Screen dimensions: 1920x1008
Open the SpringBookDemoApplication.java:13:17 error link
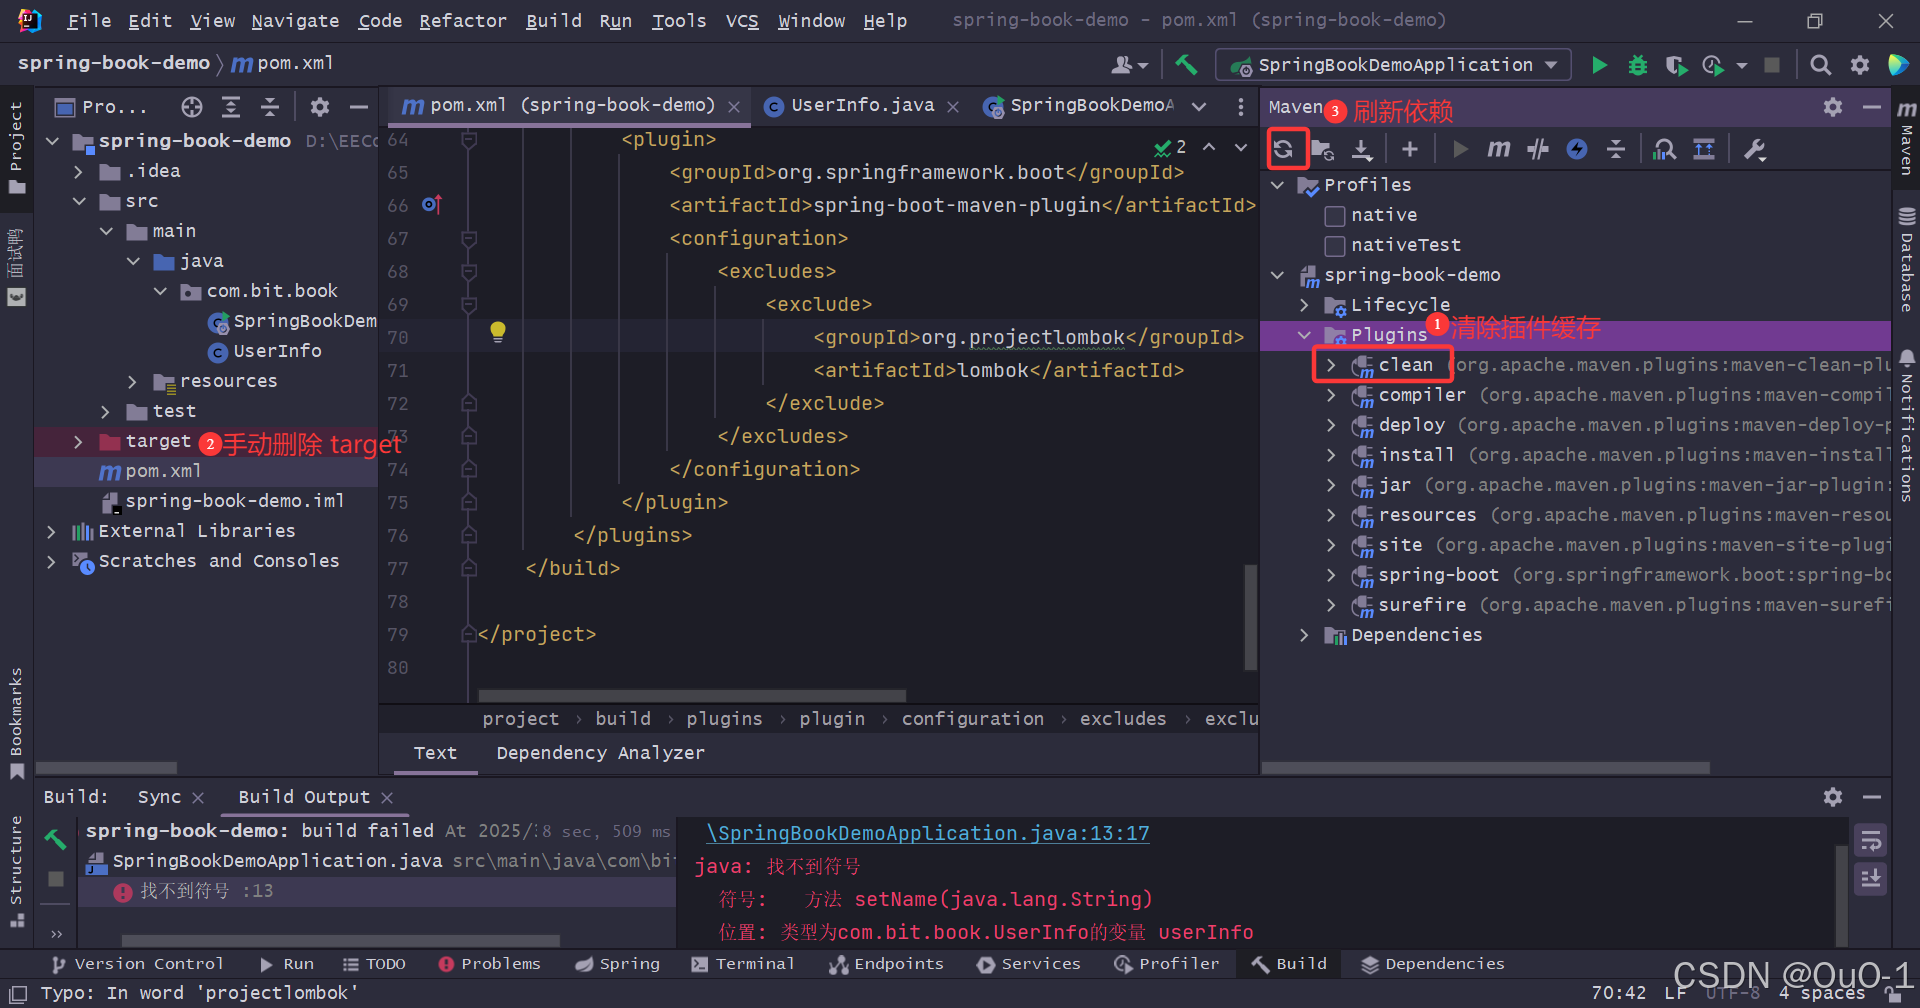click(928, 833)
